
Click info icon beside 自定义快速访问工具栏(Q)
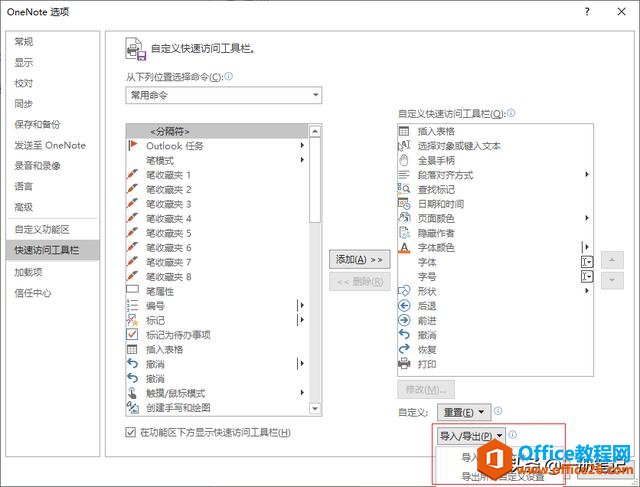511,113
